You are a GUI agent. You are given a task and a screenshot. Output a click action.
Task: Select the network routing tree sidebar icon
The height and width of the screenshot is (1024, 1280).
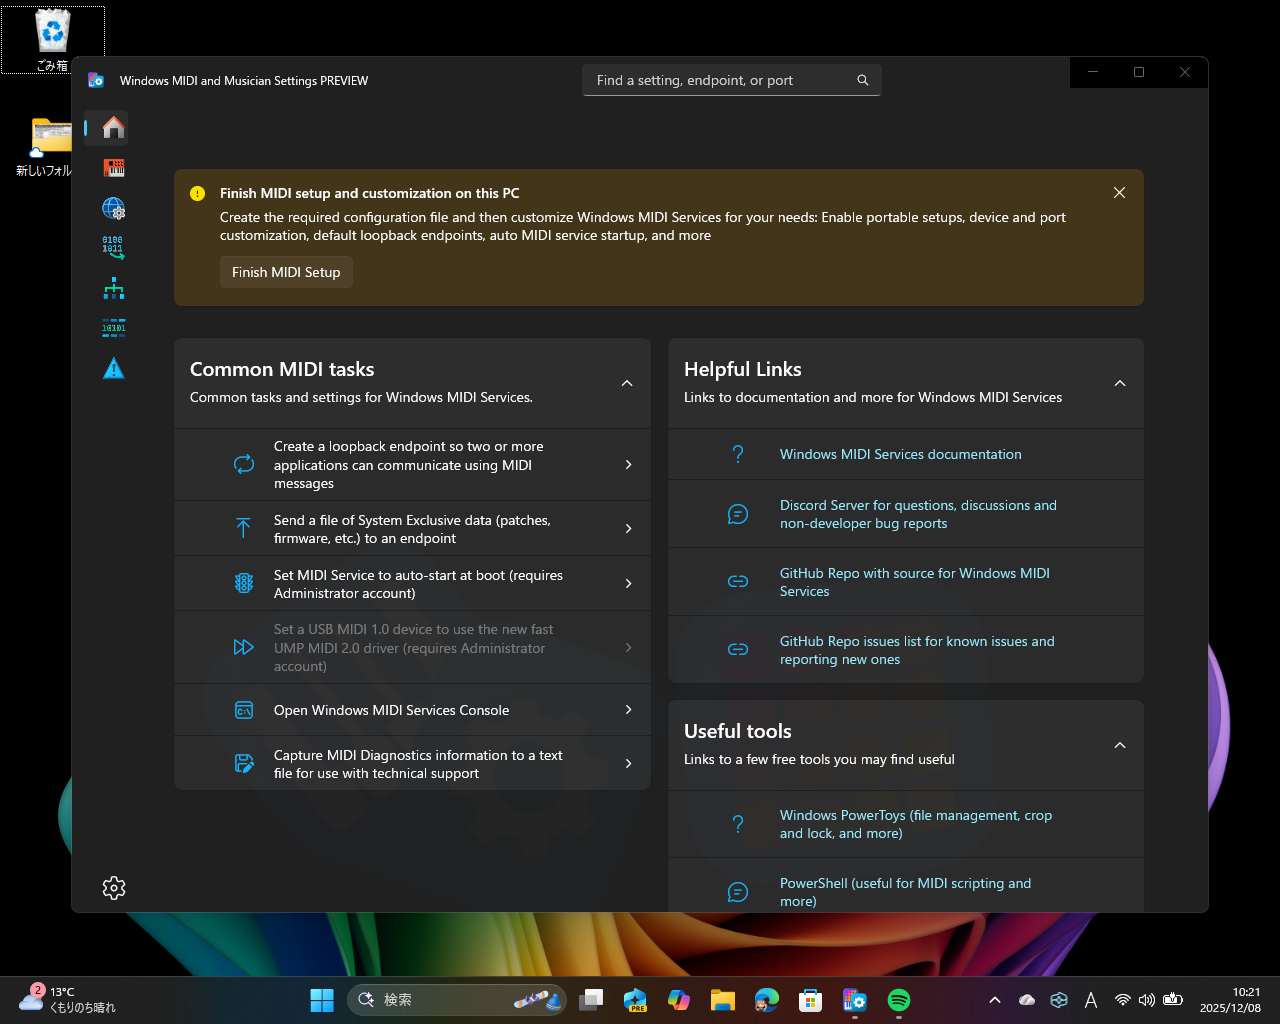point(113,288)
